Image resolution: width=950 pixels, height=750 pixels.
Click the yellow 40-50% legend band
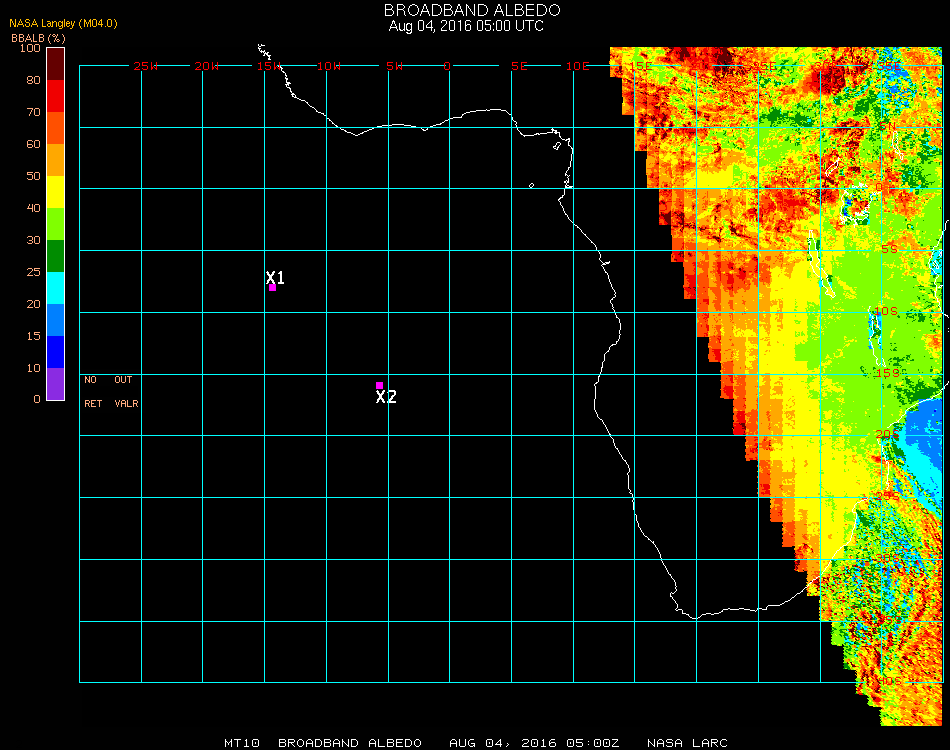click(55, 192)
